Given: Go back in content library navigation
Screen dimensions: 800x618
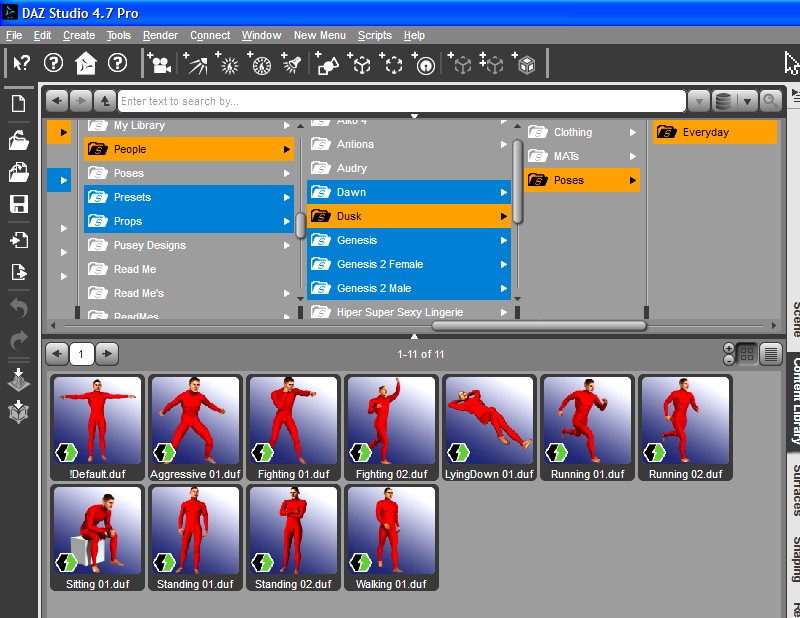Looking at the screenshot, I should click(x=57, y=101).
